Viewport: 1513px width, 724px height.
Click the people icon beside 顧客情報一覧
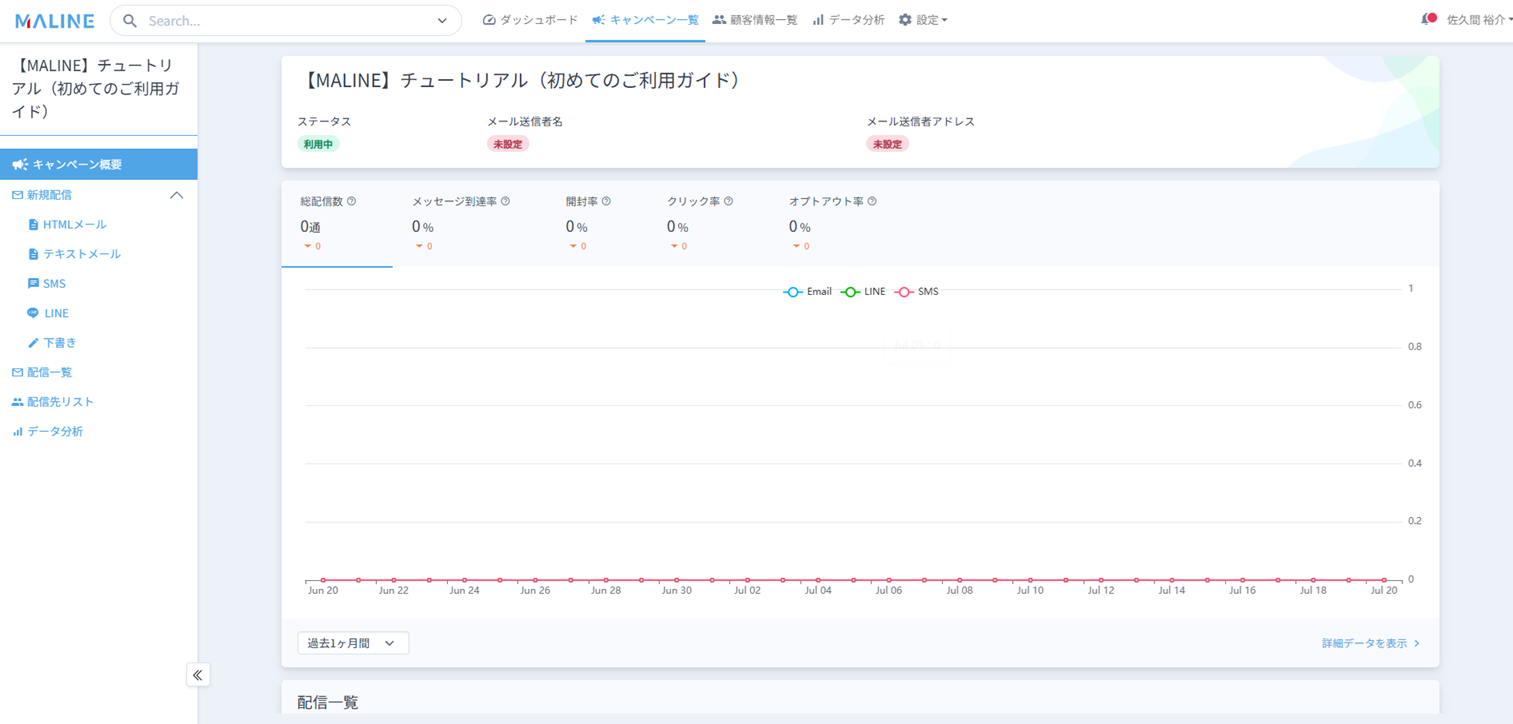719,20
